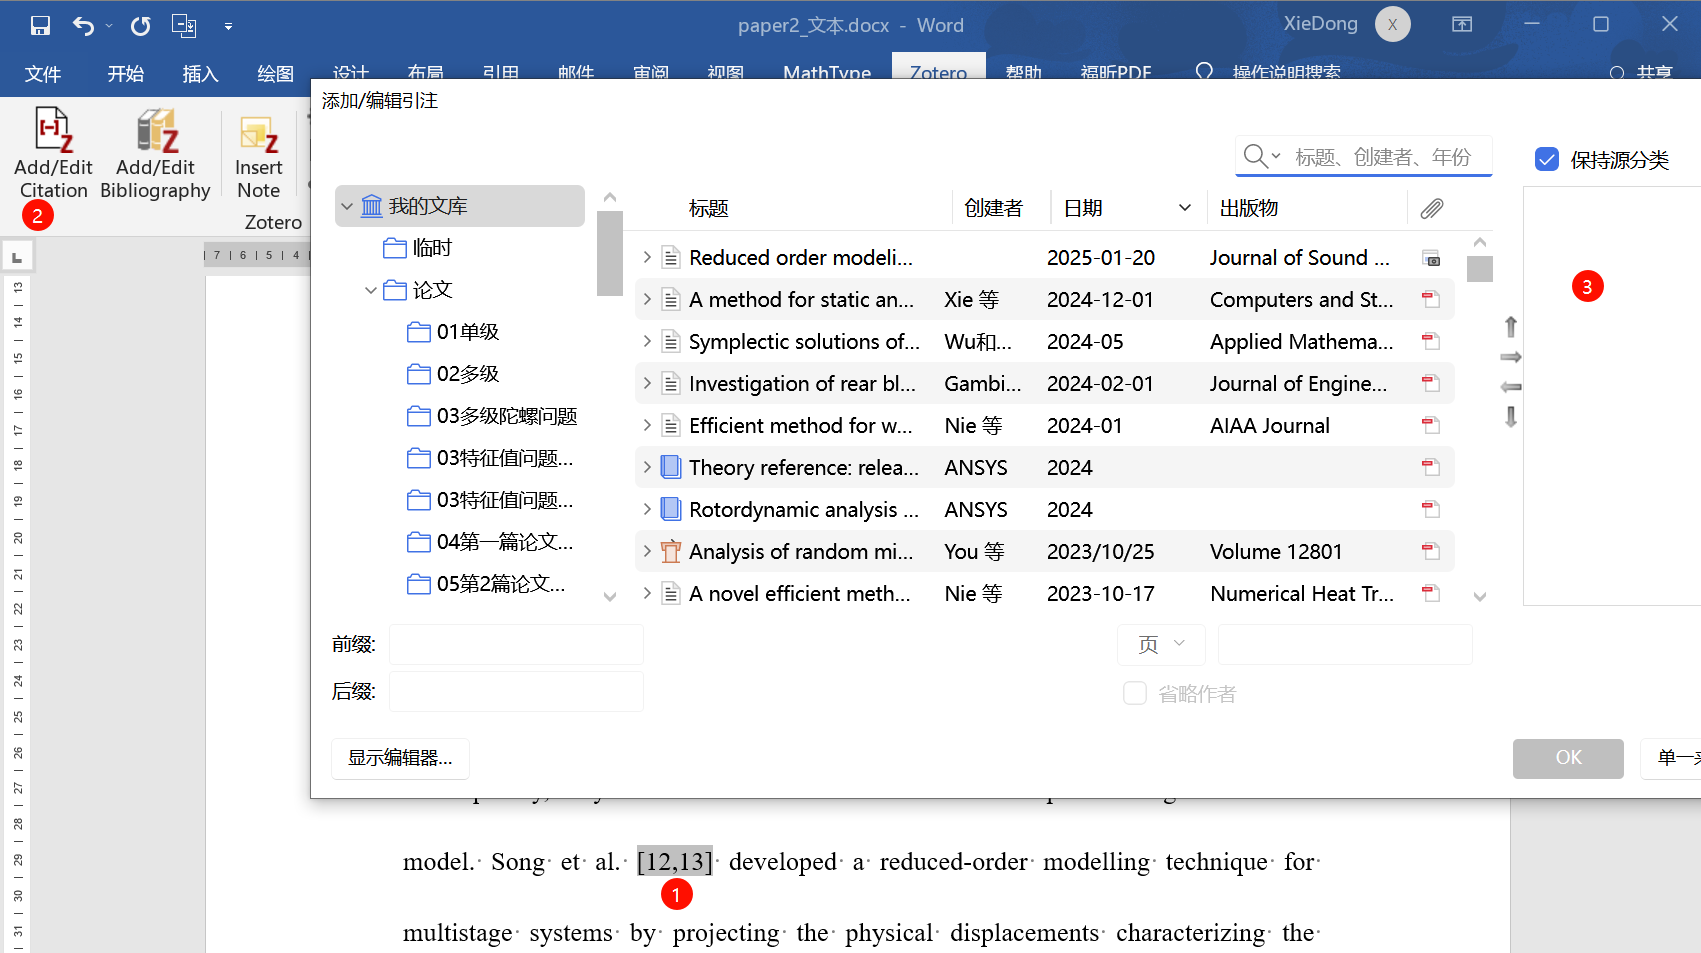
Task: Click PDF attachment icon for A method for static row
Action: (x=1431, y=299)
